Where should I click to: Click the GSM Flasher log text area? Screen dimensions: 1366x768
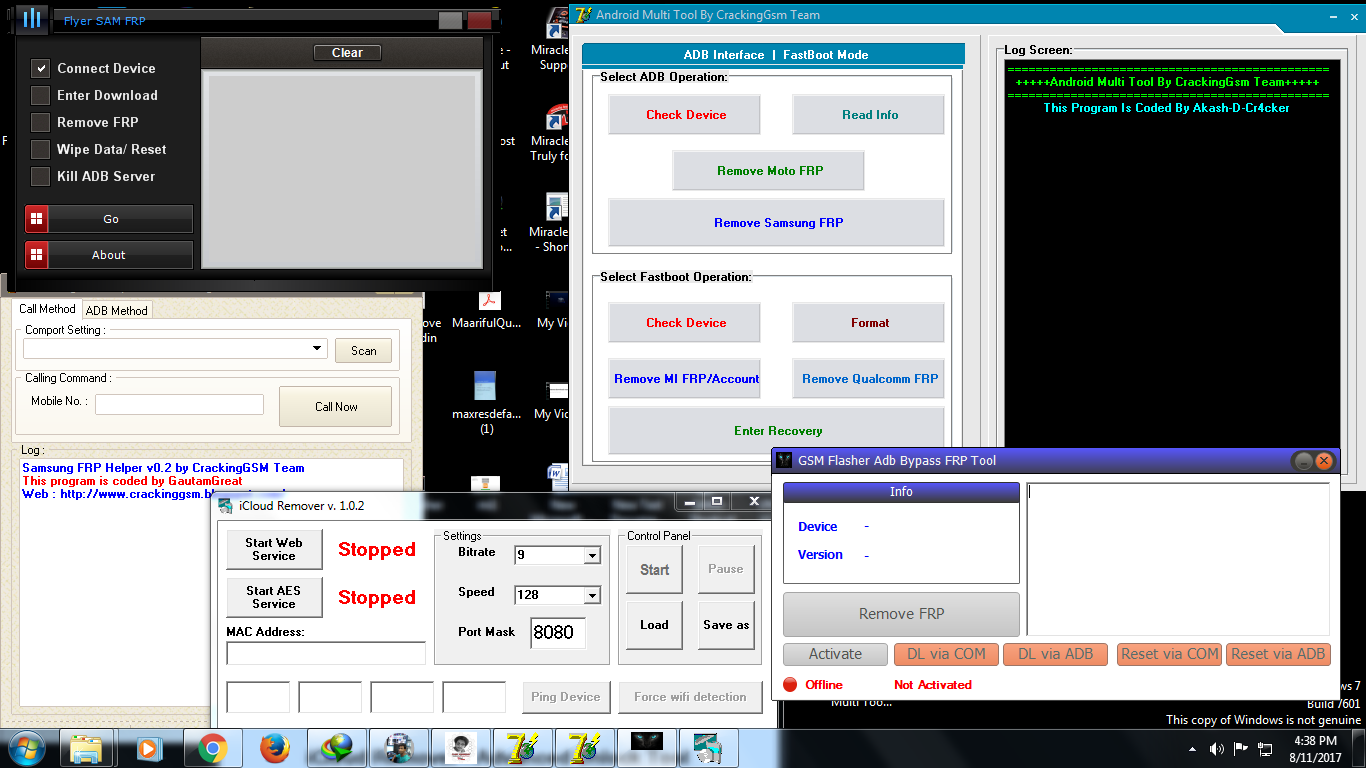click(x=1178, y=559)
